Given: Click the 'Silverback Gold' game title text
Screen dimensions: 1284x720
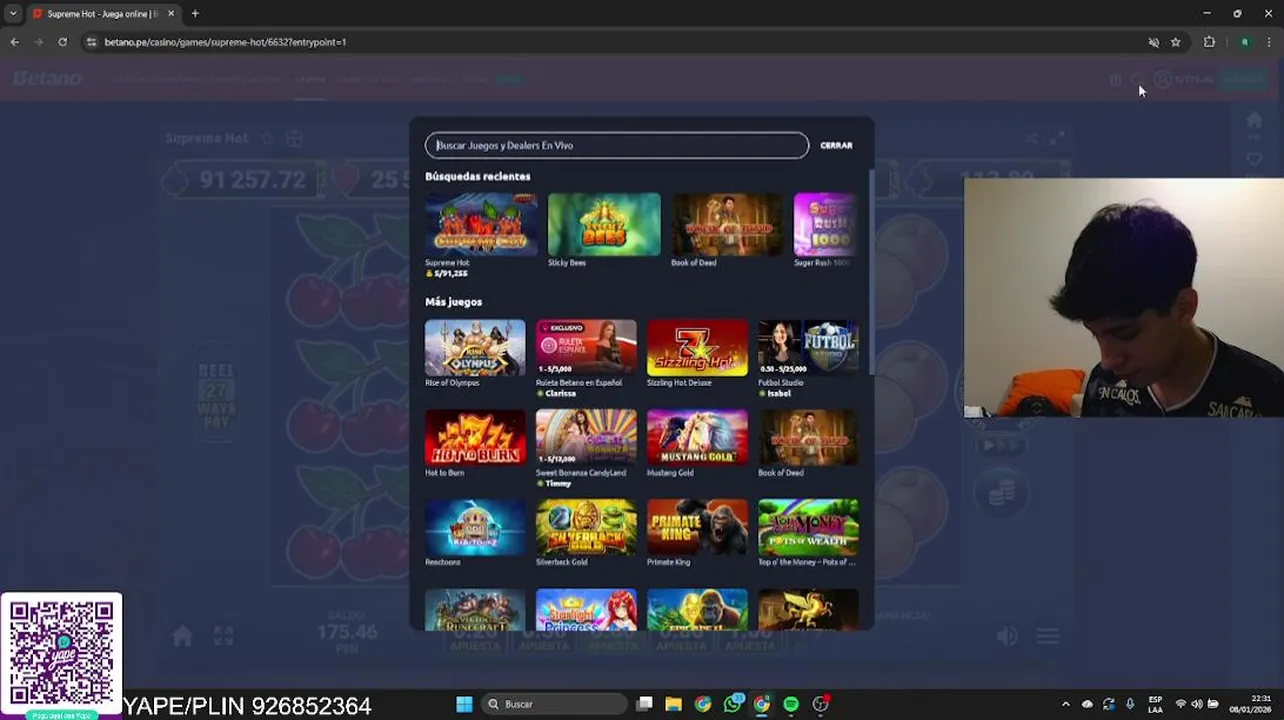Looking at the screenshot, I should tap(562, 562).
